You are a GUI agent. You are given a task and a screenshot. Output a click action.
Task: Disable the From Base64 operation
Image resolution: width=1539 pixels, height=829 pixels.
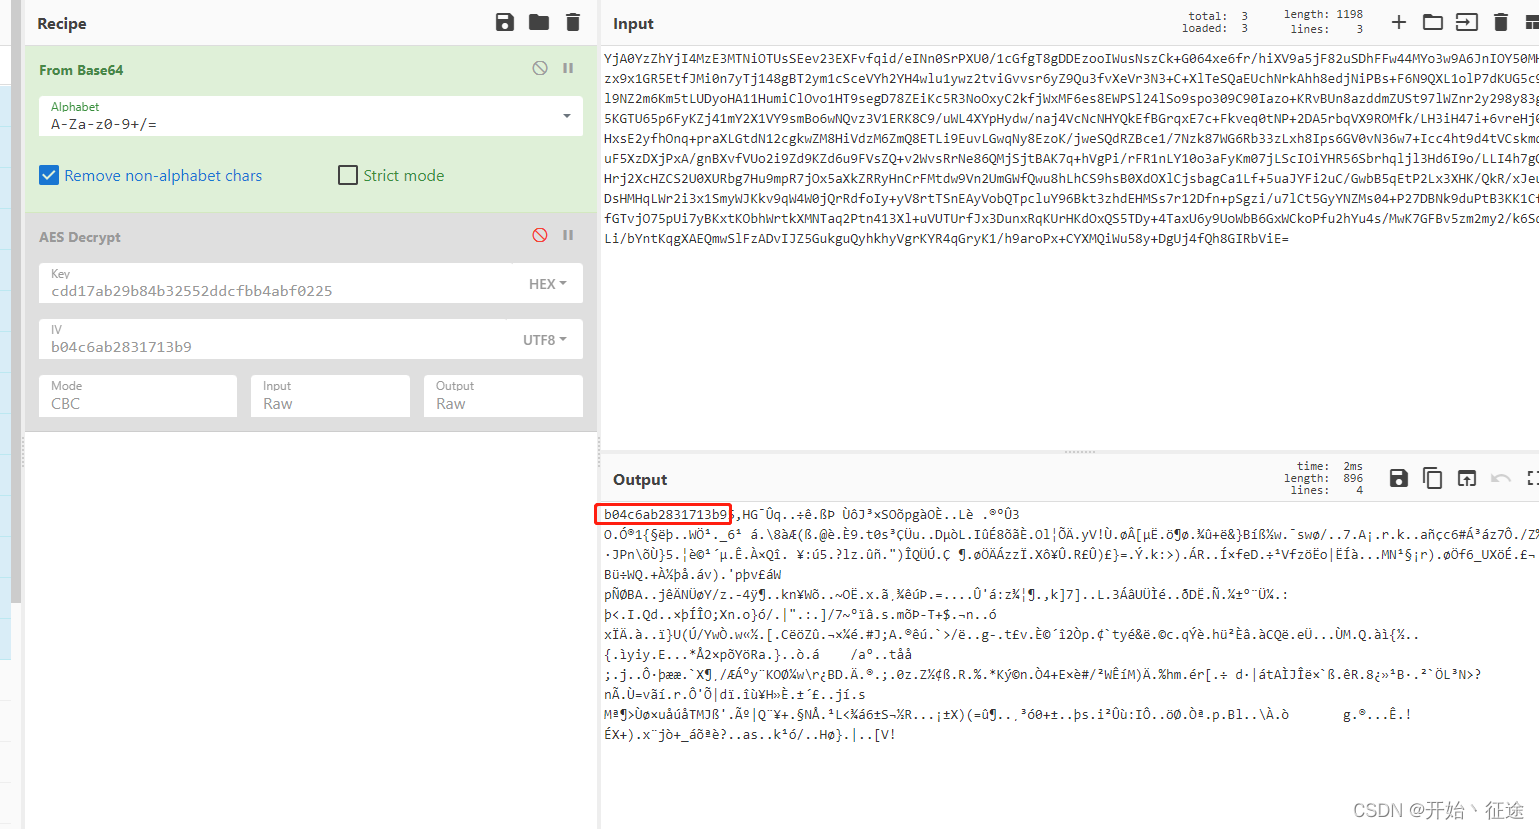tap(540, 68)
